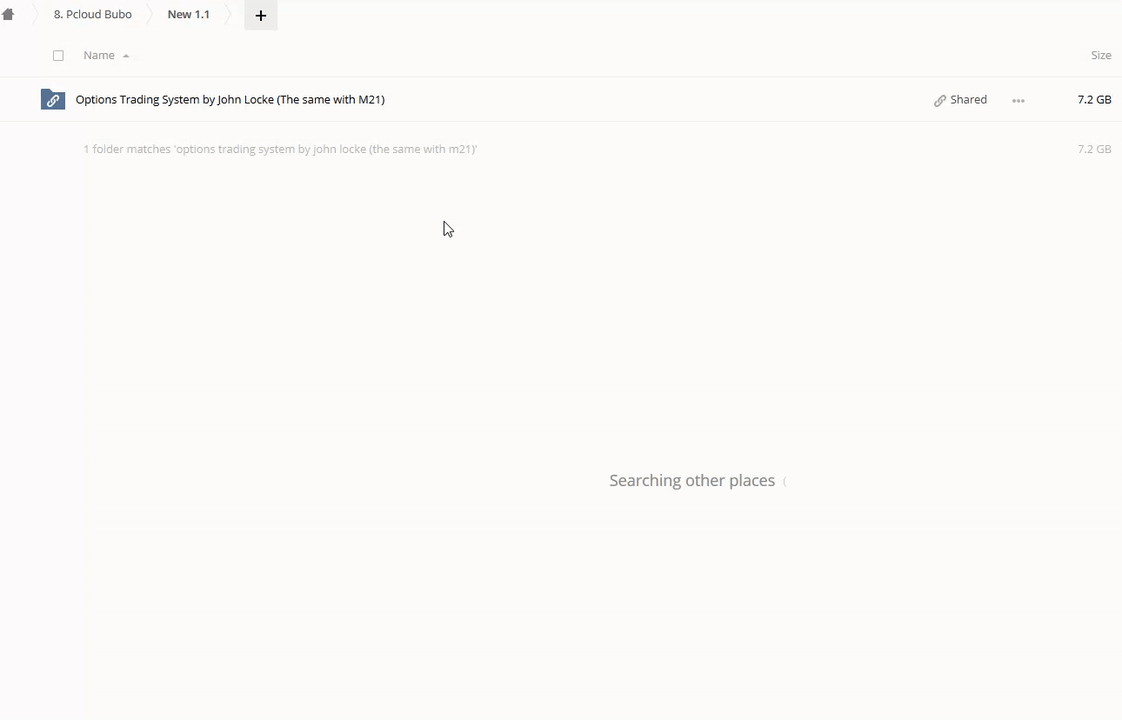Click the greyed 7.2 GB total in summary row
The image size is (1122, 720).
coord(1094,149)
